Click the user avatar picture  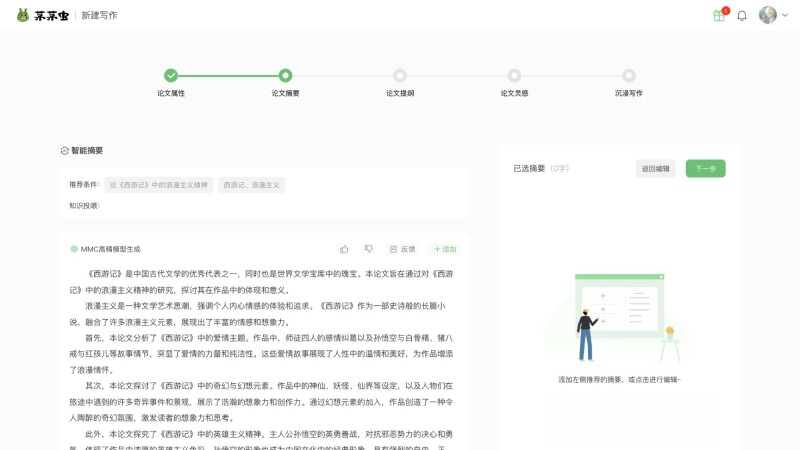click(767, 15)
